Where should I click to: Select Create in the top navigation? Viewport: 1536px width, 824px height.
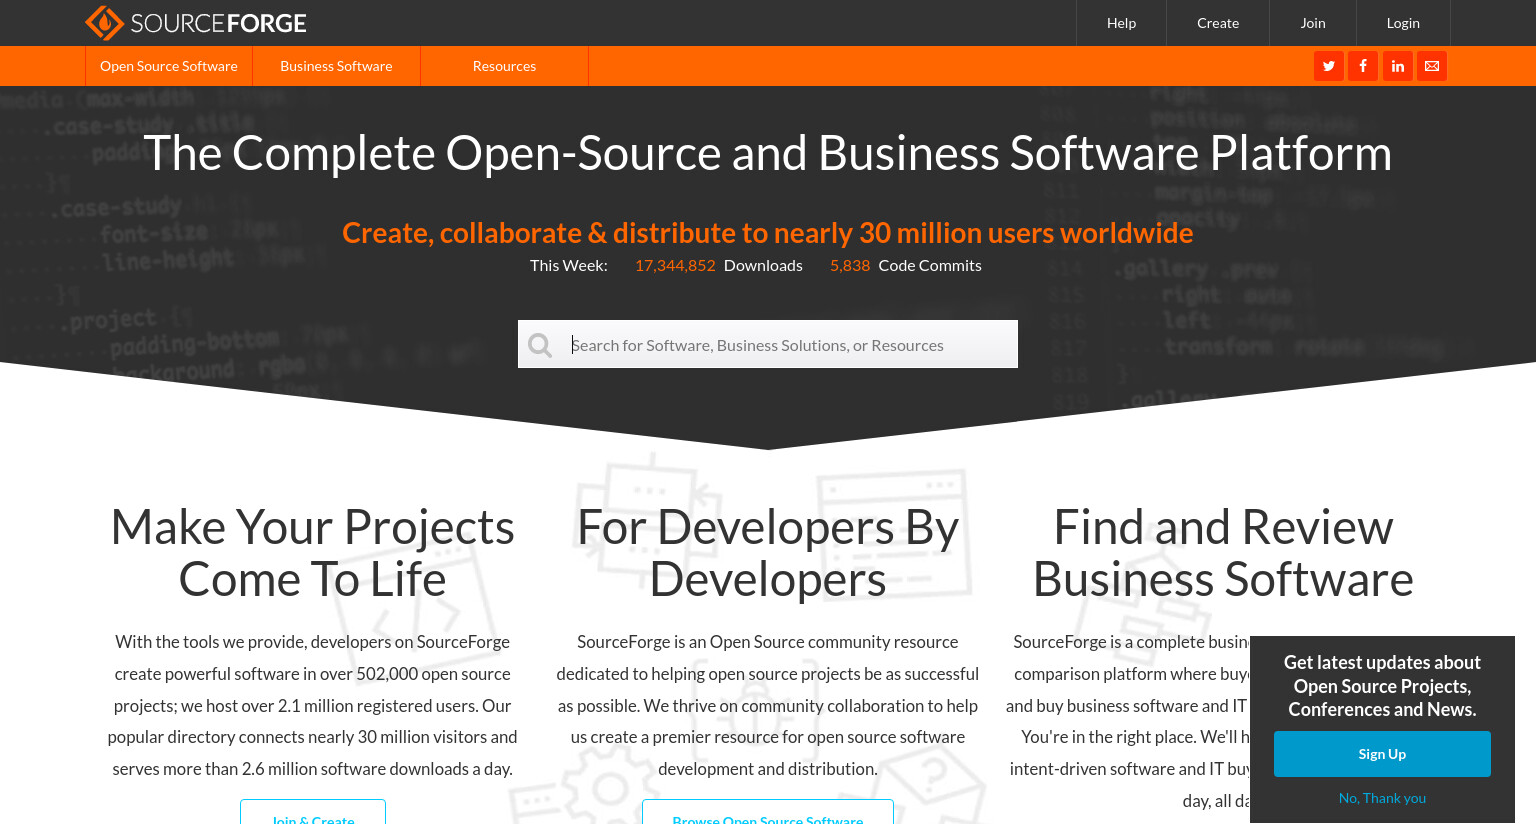[1218, 23]
